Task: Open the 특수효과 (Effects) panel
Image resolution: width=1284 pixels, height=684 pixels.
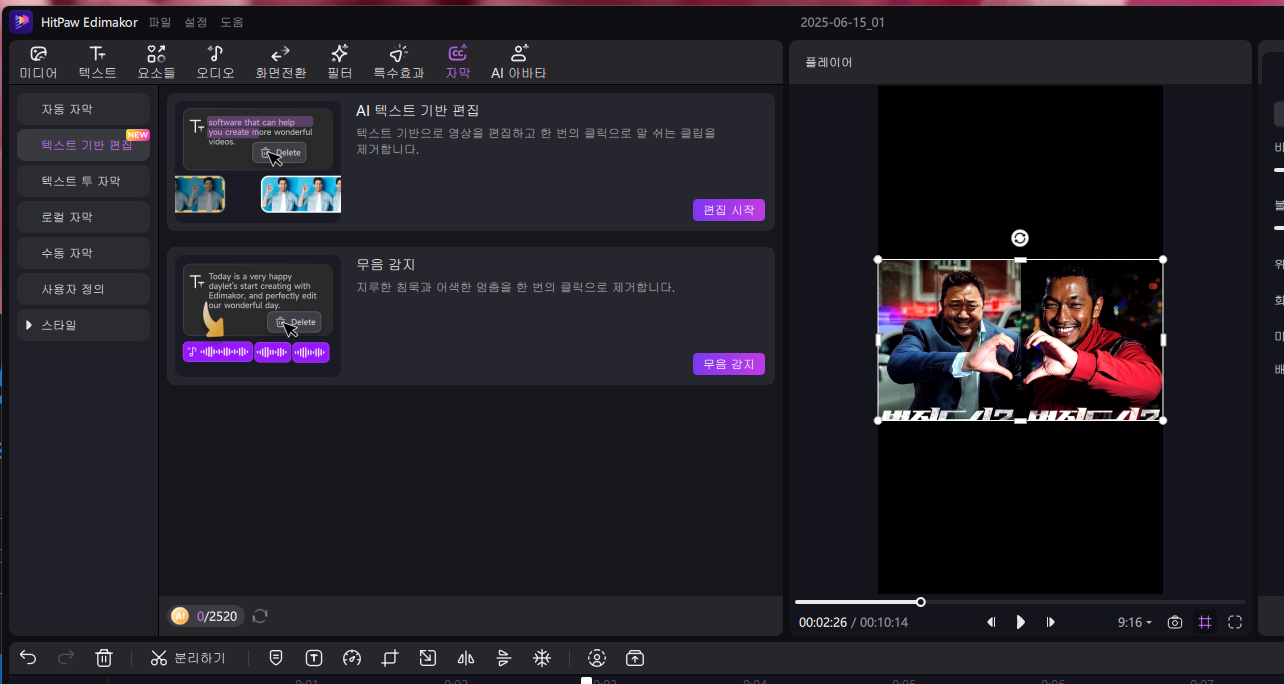Action: pos(399,62)
